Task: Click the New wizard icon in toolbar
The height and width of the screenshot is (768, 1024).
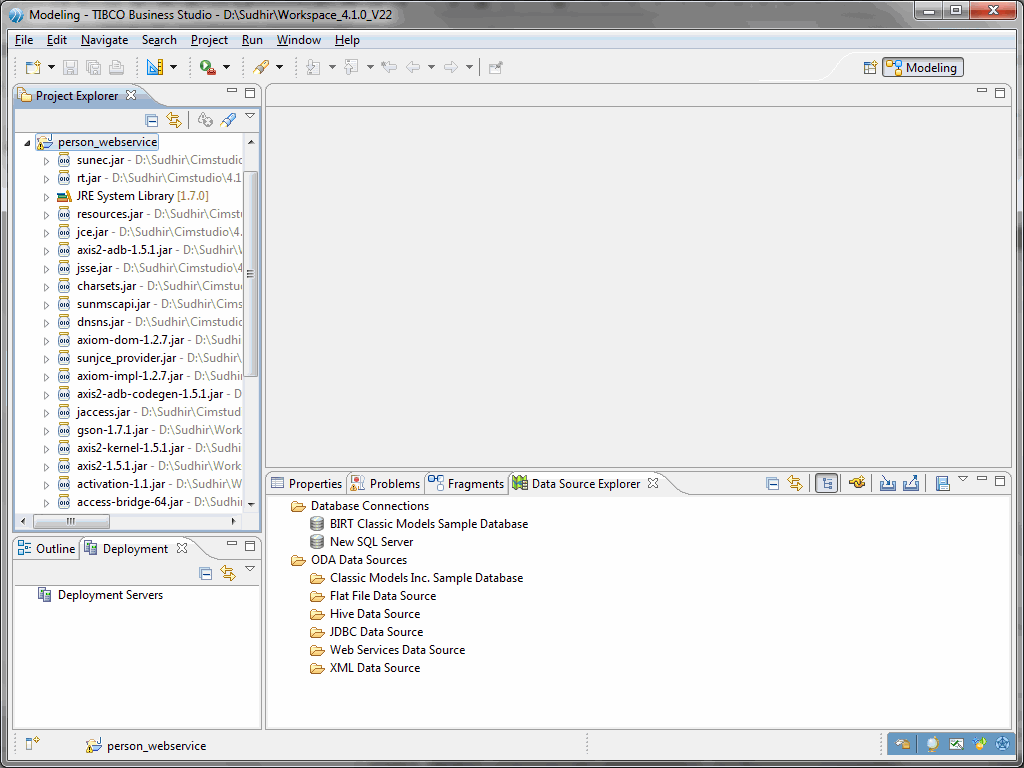Action: [33, 67]
